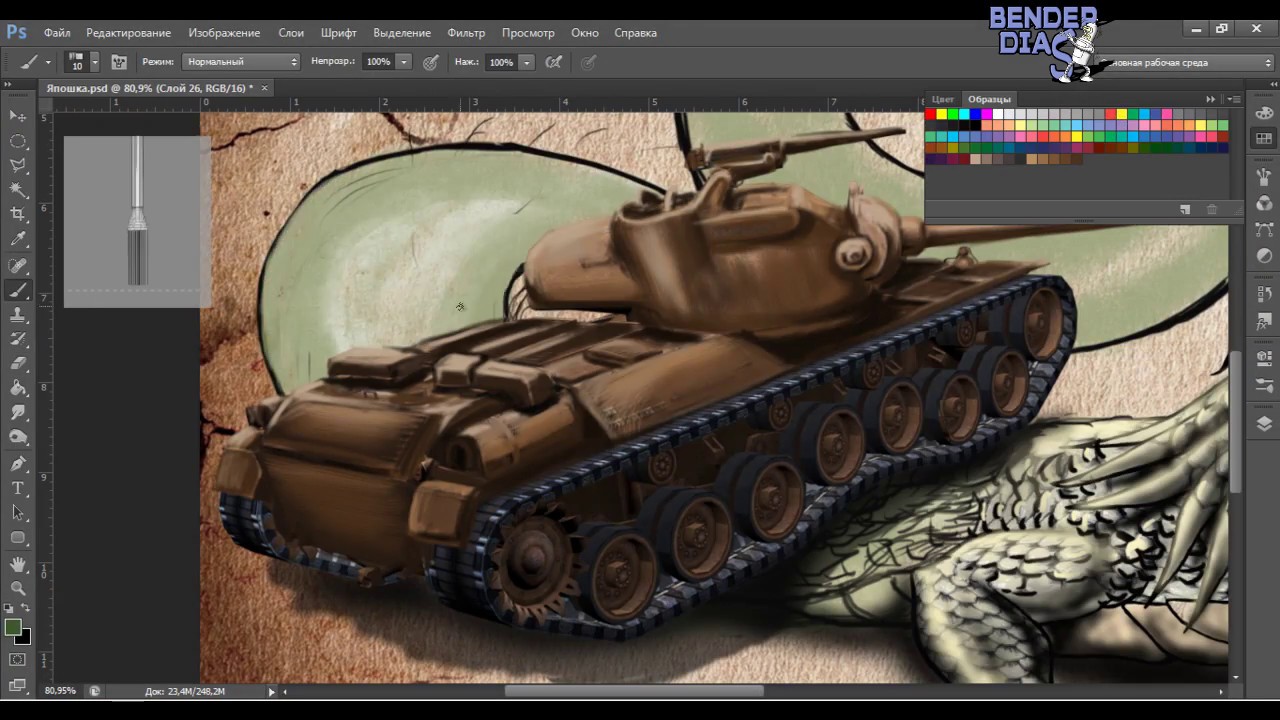Select the Elliptical Marquee tool
The height and width of the screenshot is (720, 1280).
click(18, 141)
